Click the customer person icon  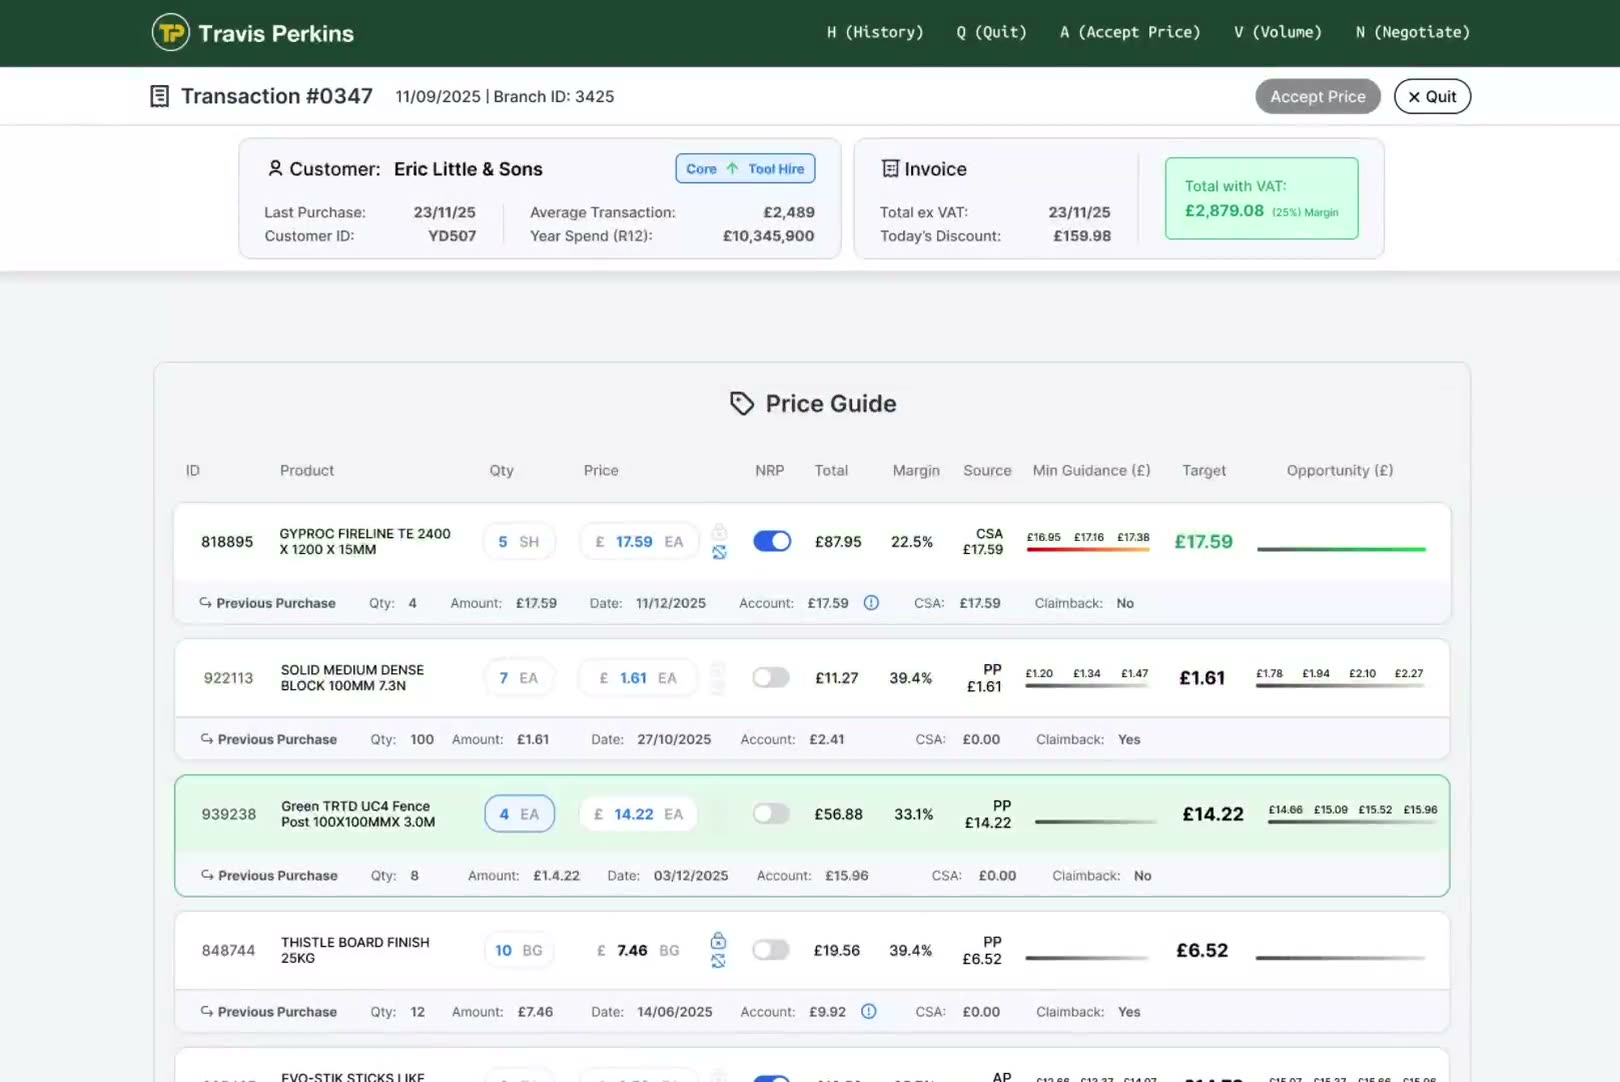click(x=275, y=168)
